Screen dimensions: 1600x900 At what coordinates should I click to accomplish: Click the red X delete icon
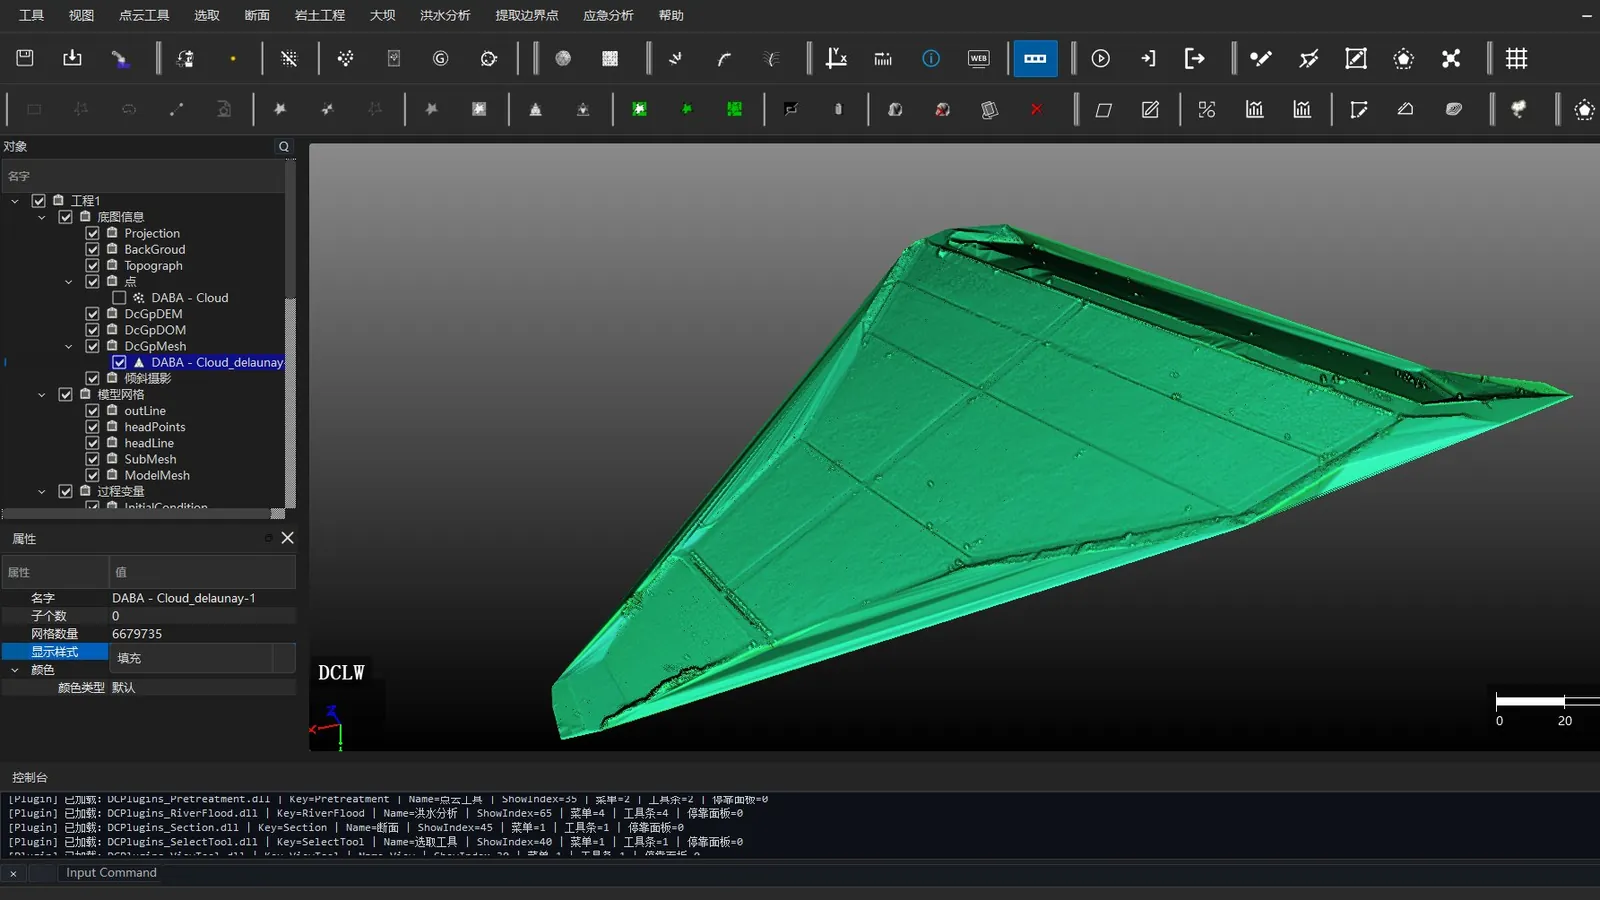click(1037, 109)
